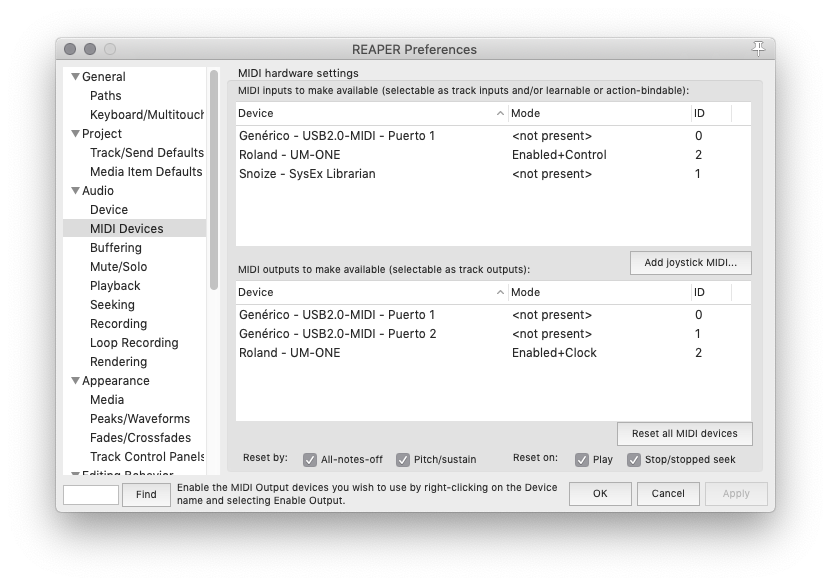The height and width of the screenshot is (586, 831).
Task: Collapse the Project tree section
Action: [75, 134]
